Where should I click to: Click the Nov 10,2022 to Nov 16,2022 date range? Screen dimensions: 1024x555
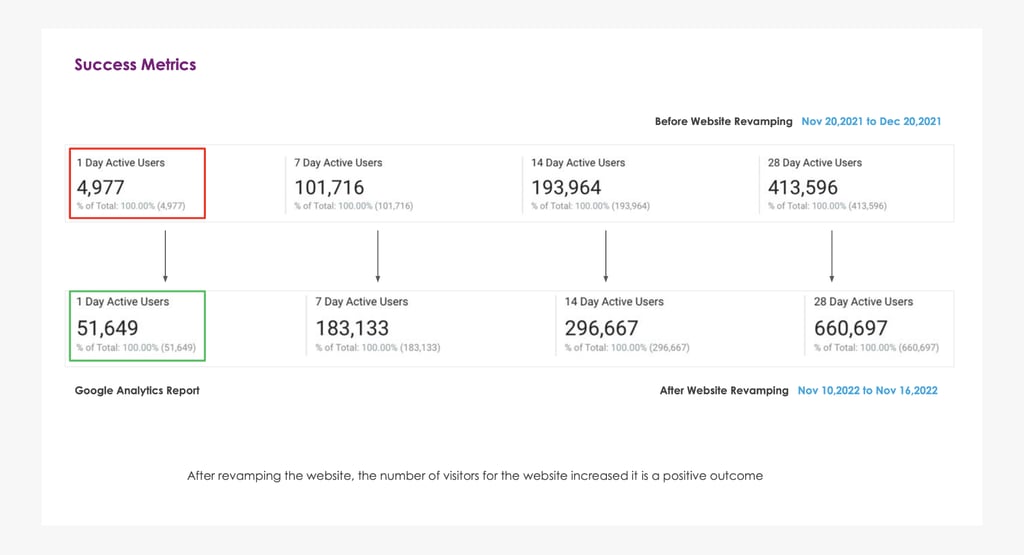coord(867,391)
